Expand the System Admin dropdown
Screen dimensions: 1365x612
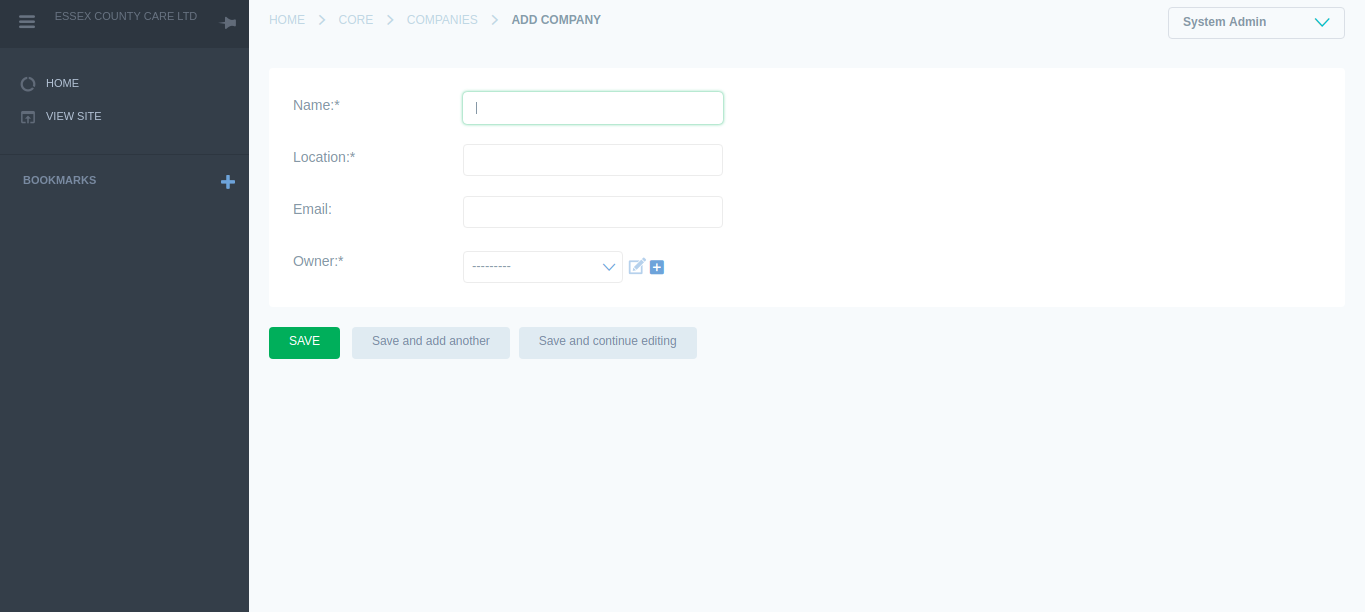tap(1256, 23)
